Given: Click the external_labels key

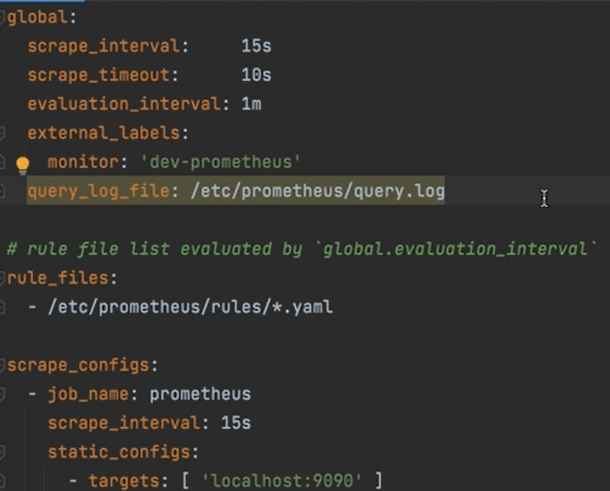Looking at the screenshot, I should point(103,133).
